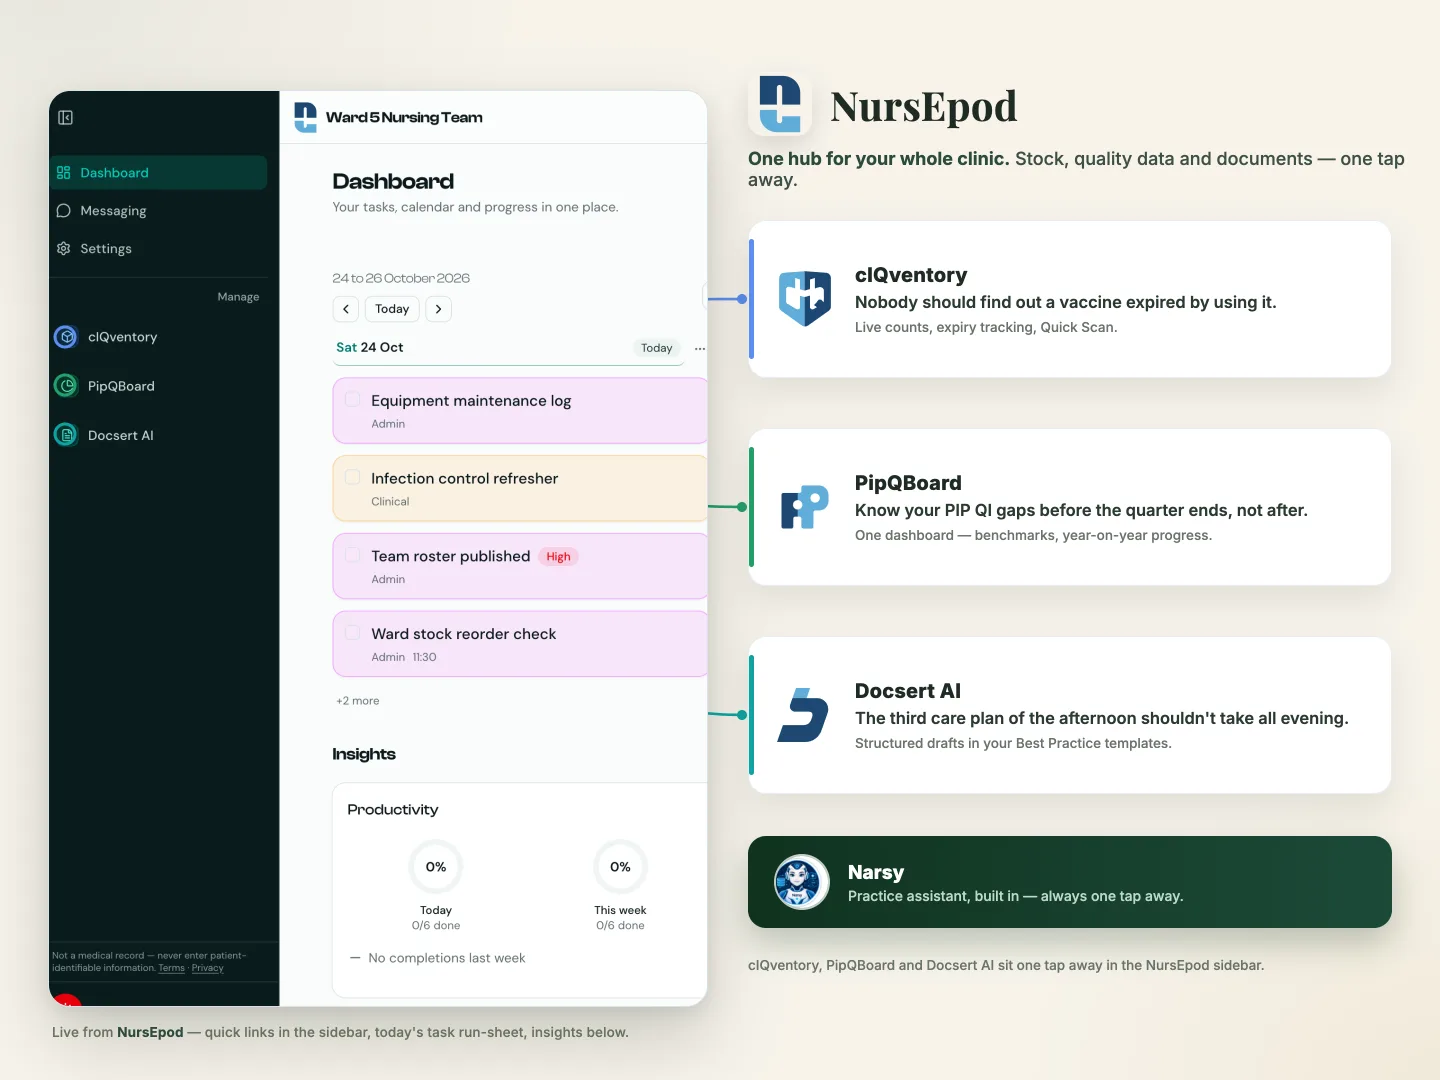The image size is (1440, 1080).
Task: Check the Ward stock reorder check task
Action: (x=353, y=633)
